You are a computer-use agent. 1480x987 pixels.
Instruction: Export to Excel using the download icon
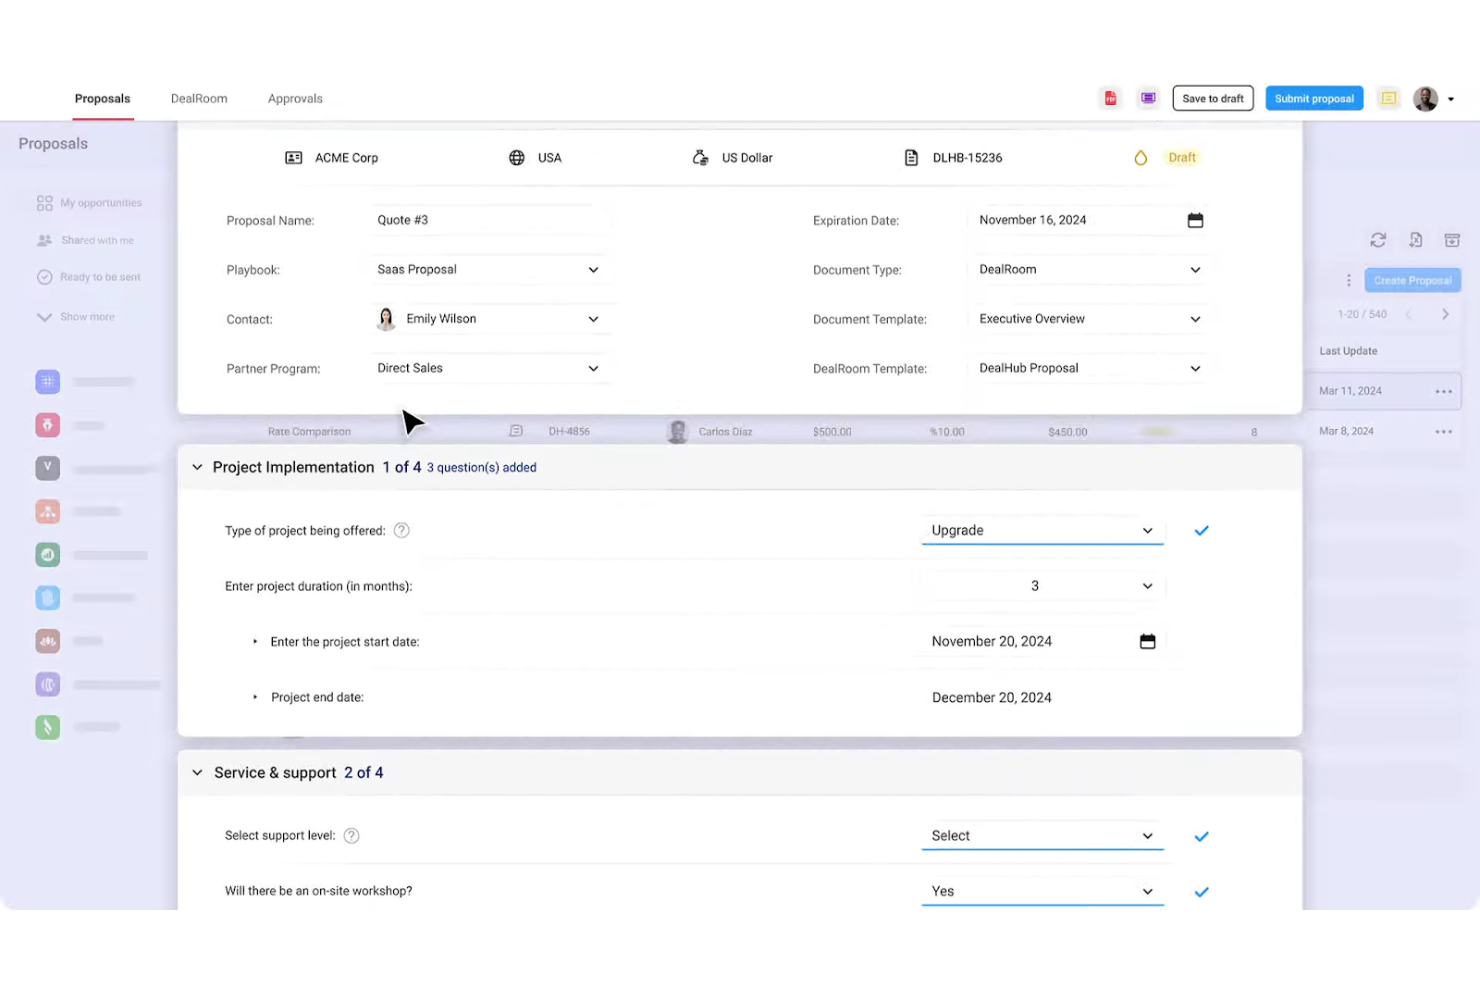click(1416, 240)
